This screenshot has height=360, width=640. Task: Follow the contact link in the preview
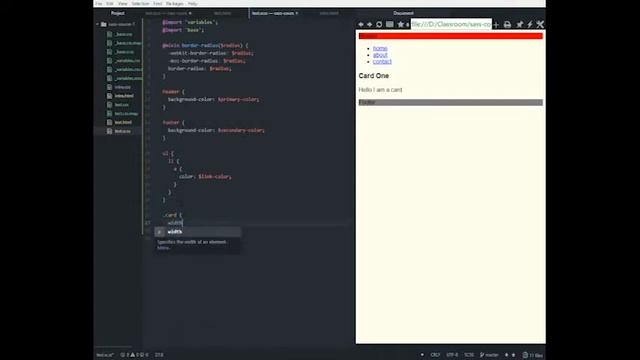382,62
